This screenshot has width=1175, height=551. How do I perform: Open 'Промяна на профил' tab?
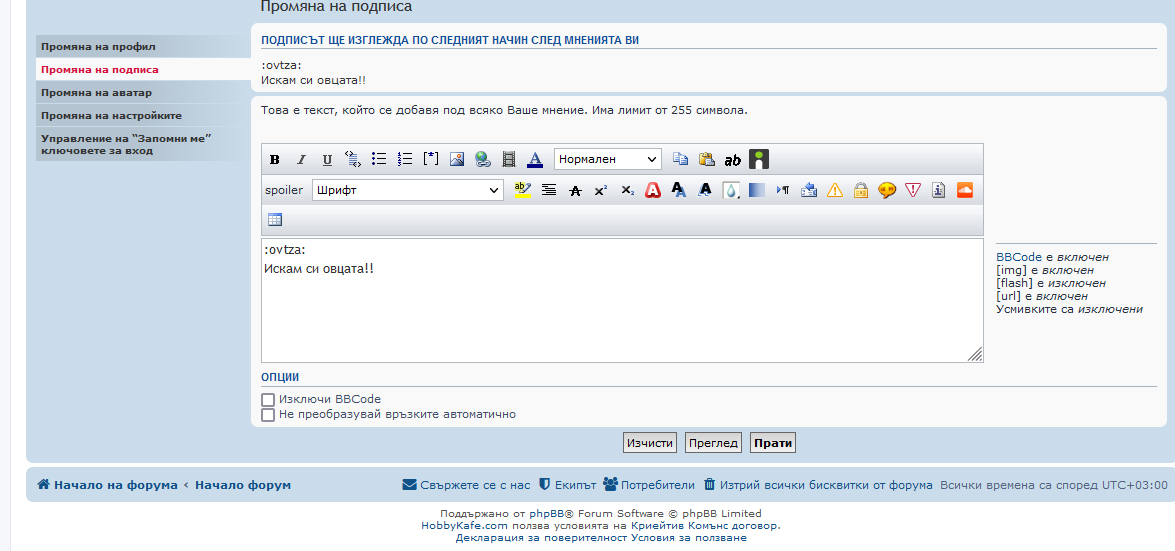pyautogui.click(x=143, y=46)
